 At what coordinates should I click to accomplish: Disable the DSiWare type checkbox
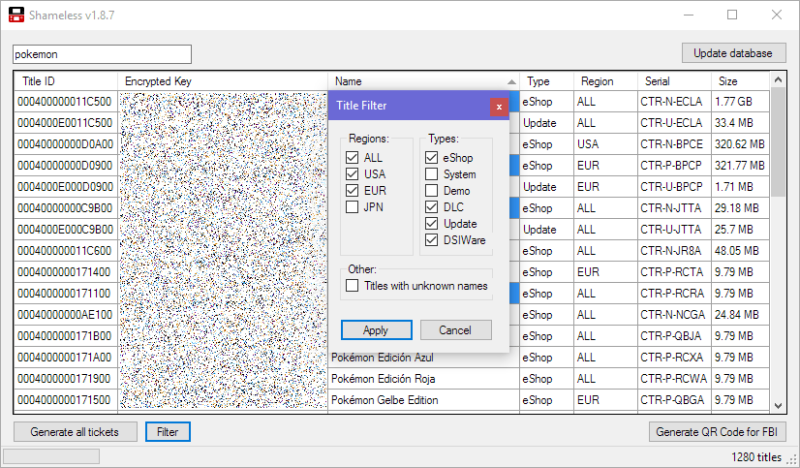click(432, 240)
